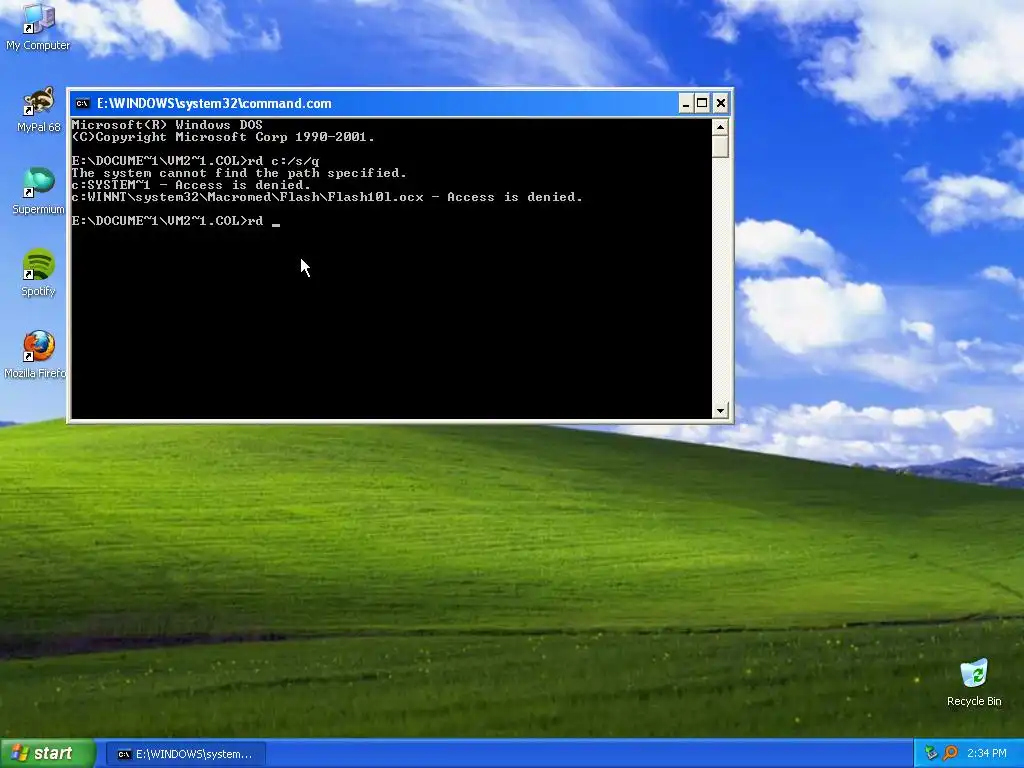Open the My Computer desktop icon

coord(38,26)
